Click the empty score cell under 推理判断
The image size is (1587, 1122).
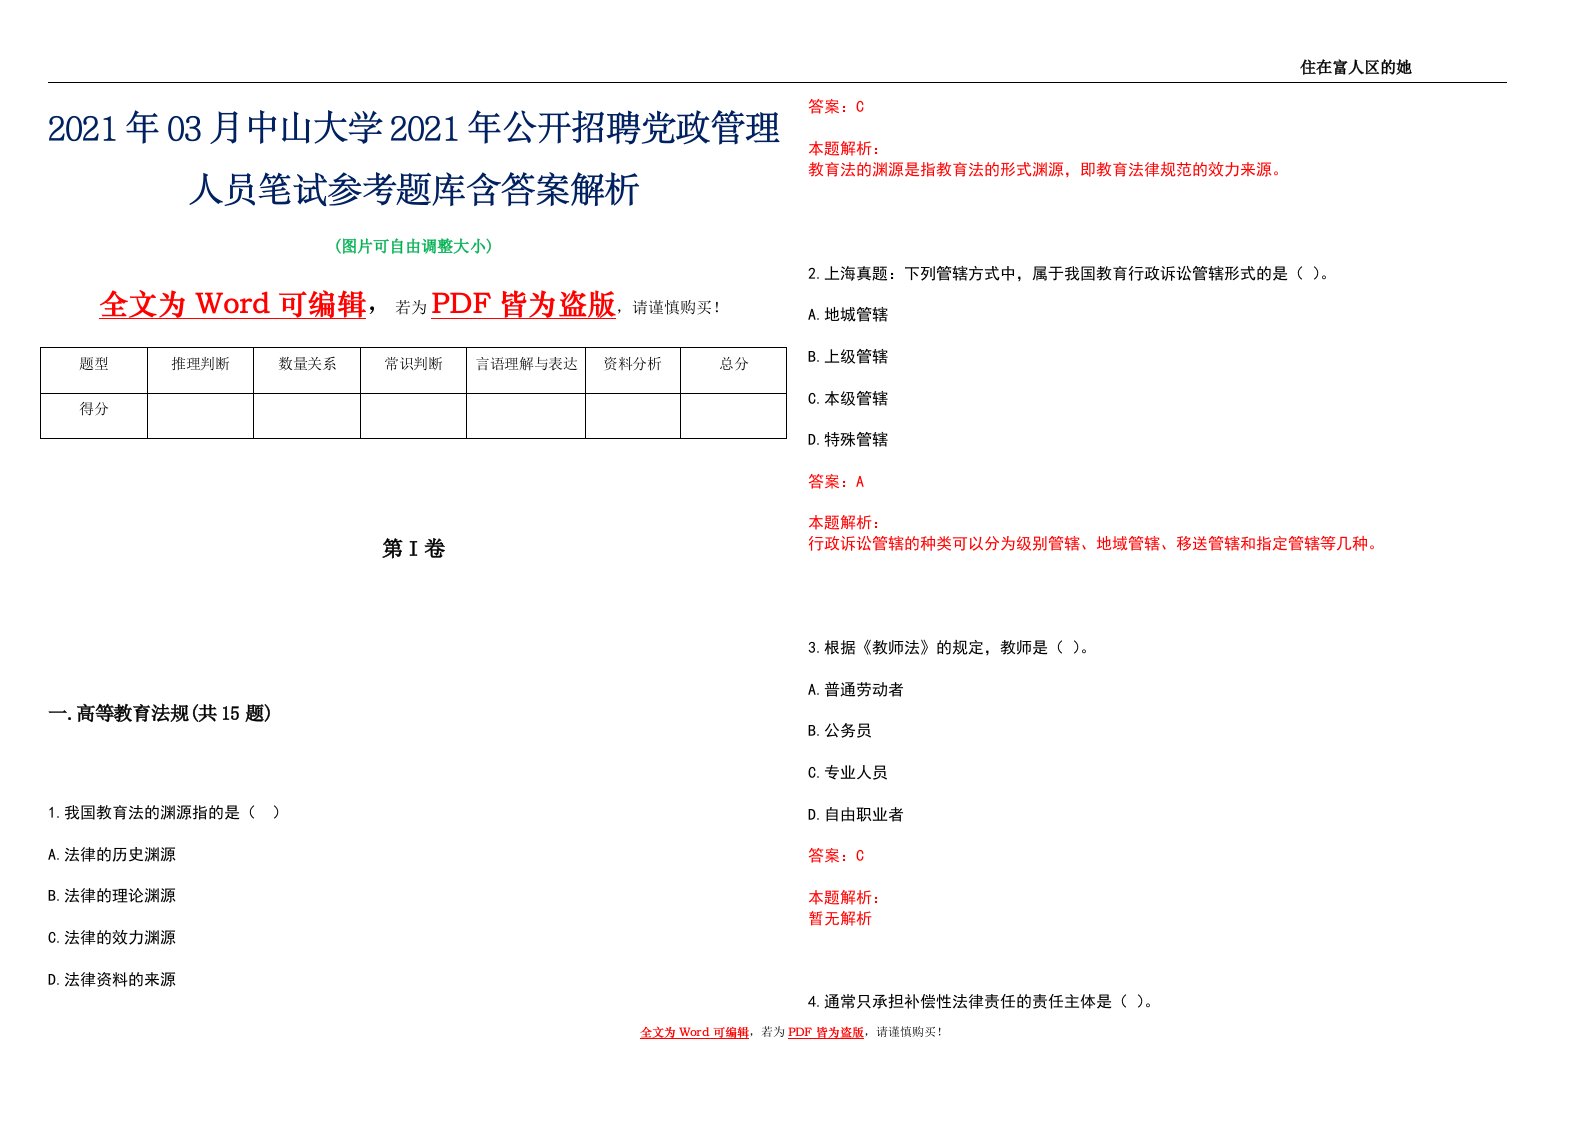pyautogui.click(x=200, y=416)
